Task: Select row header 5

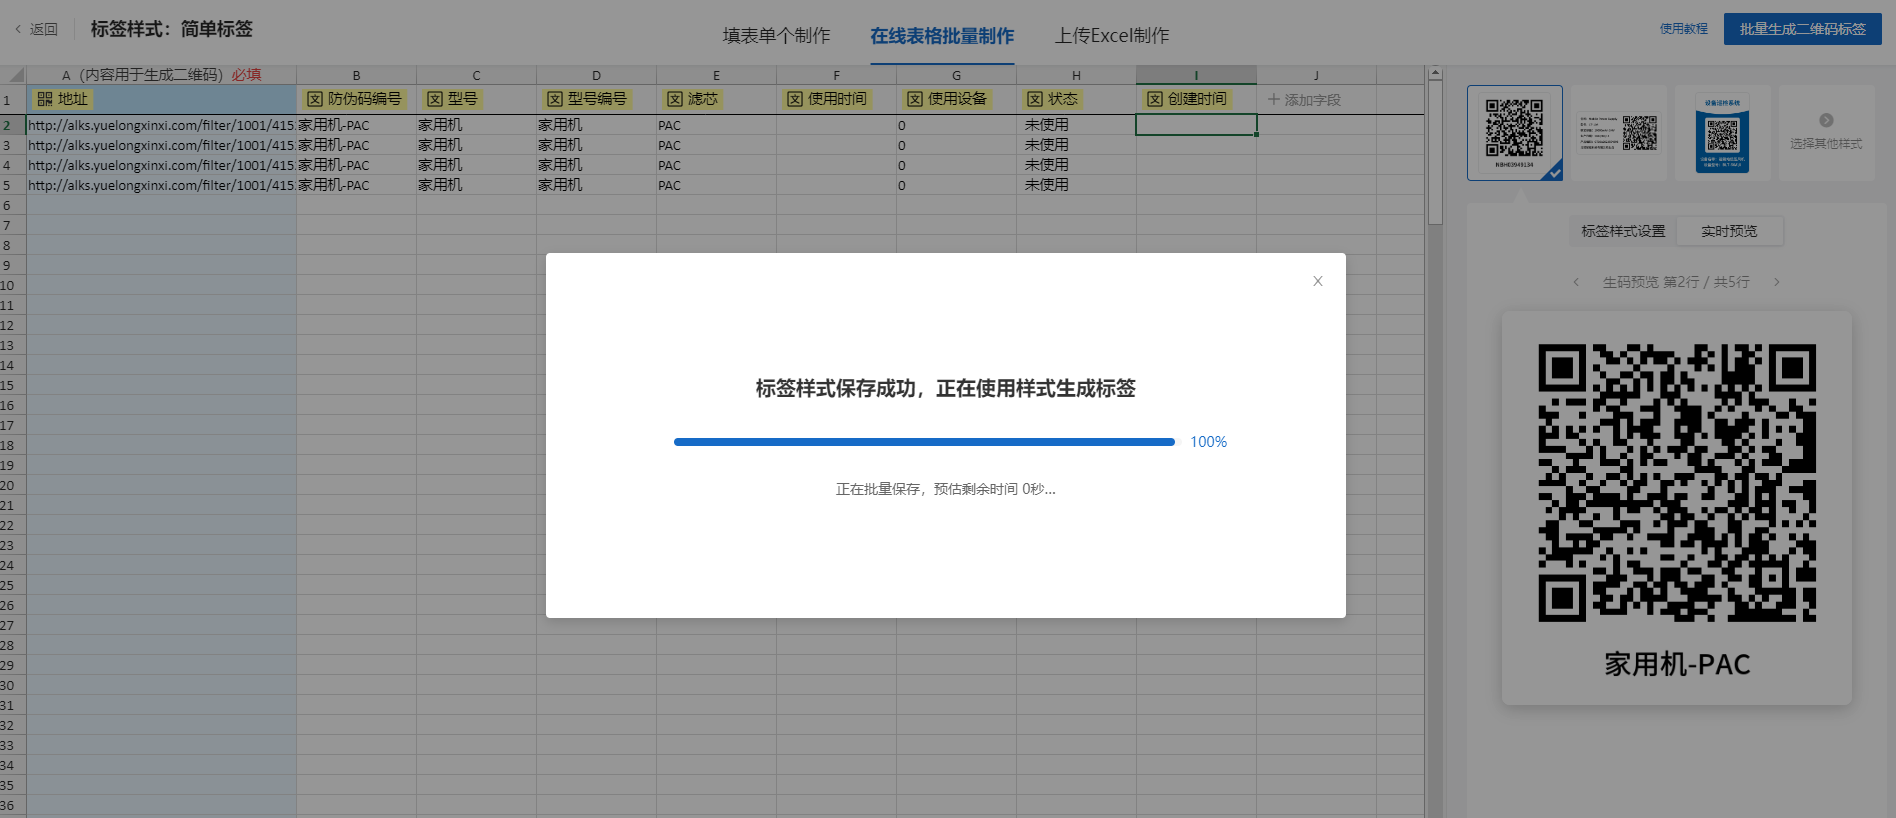Action: (x=13, y=185)
